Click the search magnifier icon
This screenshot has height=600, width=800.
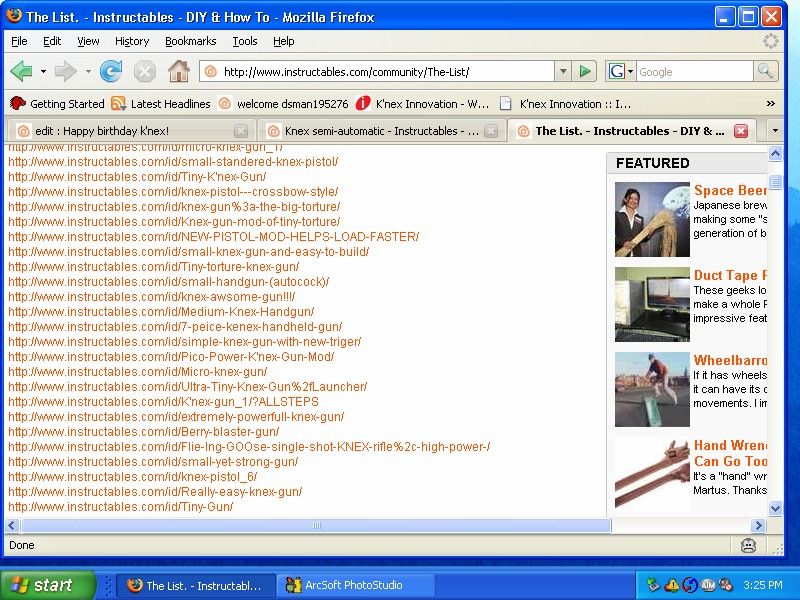coord(765,71)
